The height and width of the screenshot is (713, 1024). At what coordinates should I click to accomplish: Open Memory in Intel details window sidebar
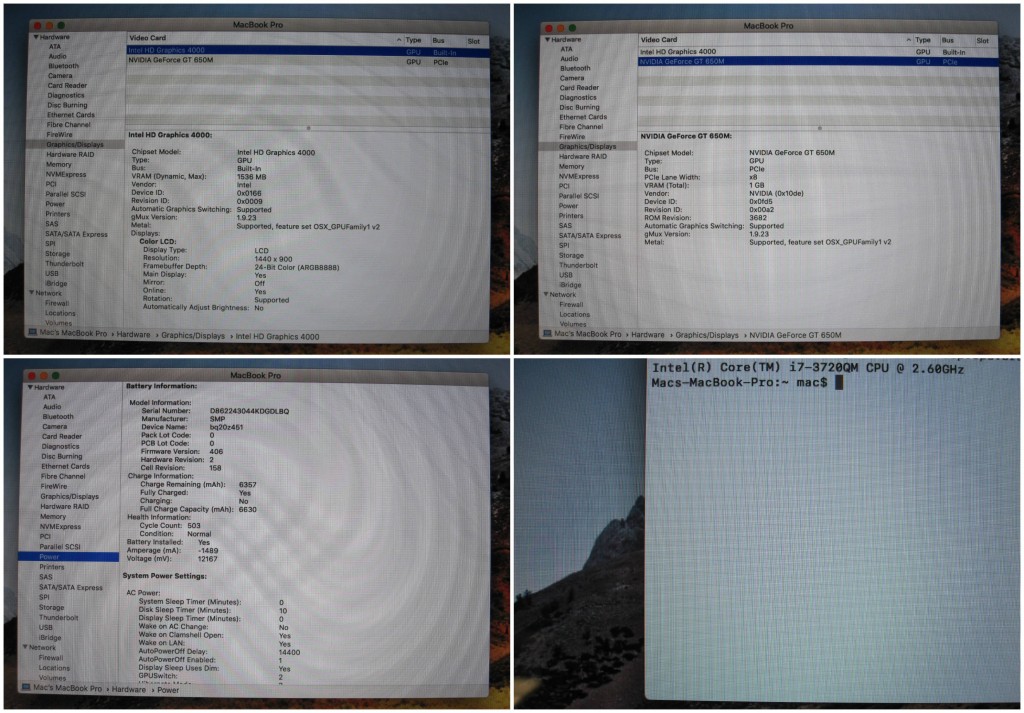point(59,165)
